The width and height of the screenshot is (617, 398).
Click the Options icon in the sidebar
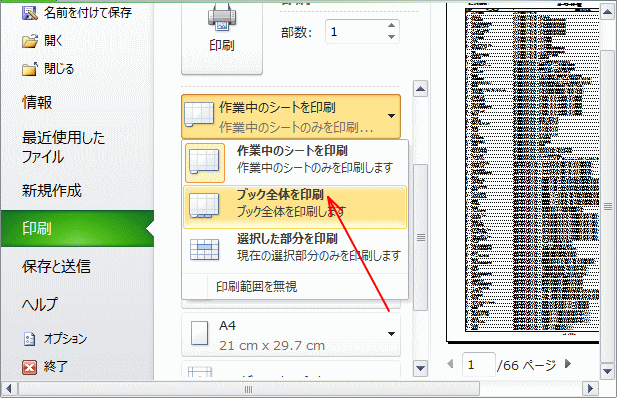30,339
